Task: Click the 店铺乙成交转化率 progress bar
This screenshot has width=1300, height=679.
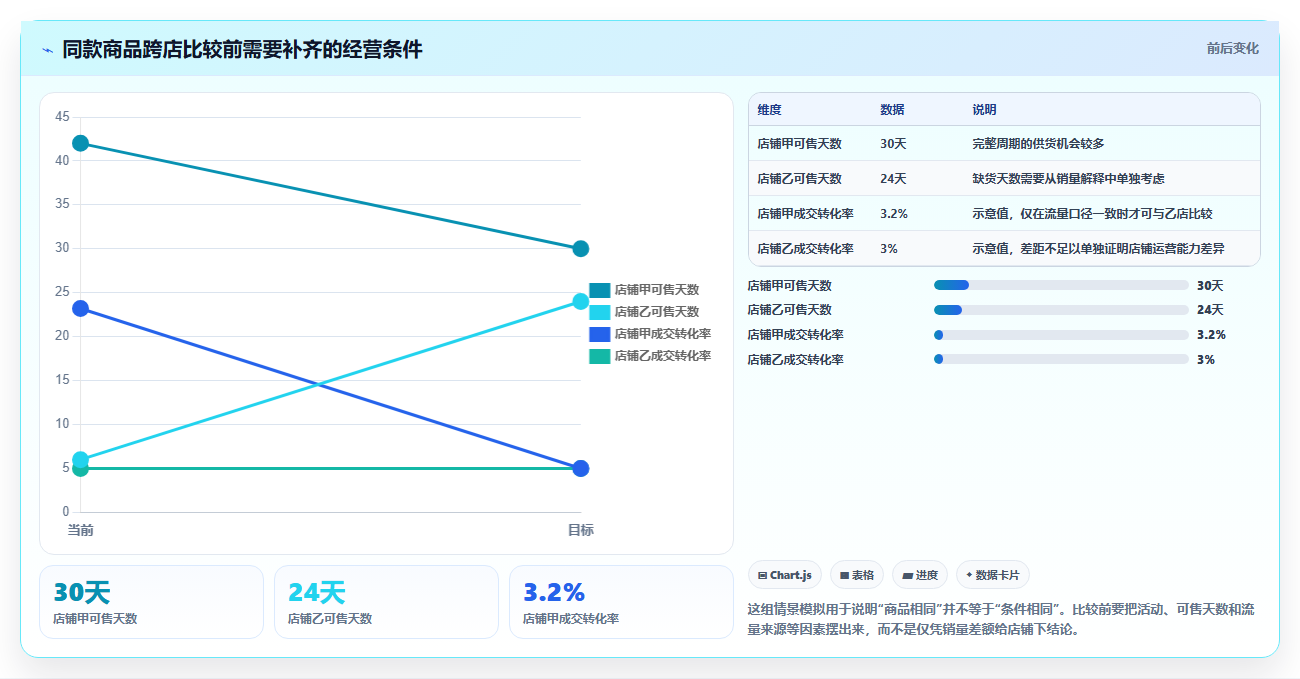Action: tap(1061, 359)
